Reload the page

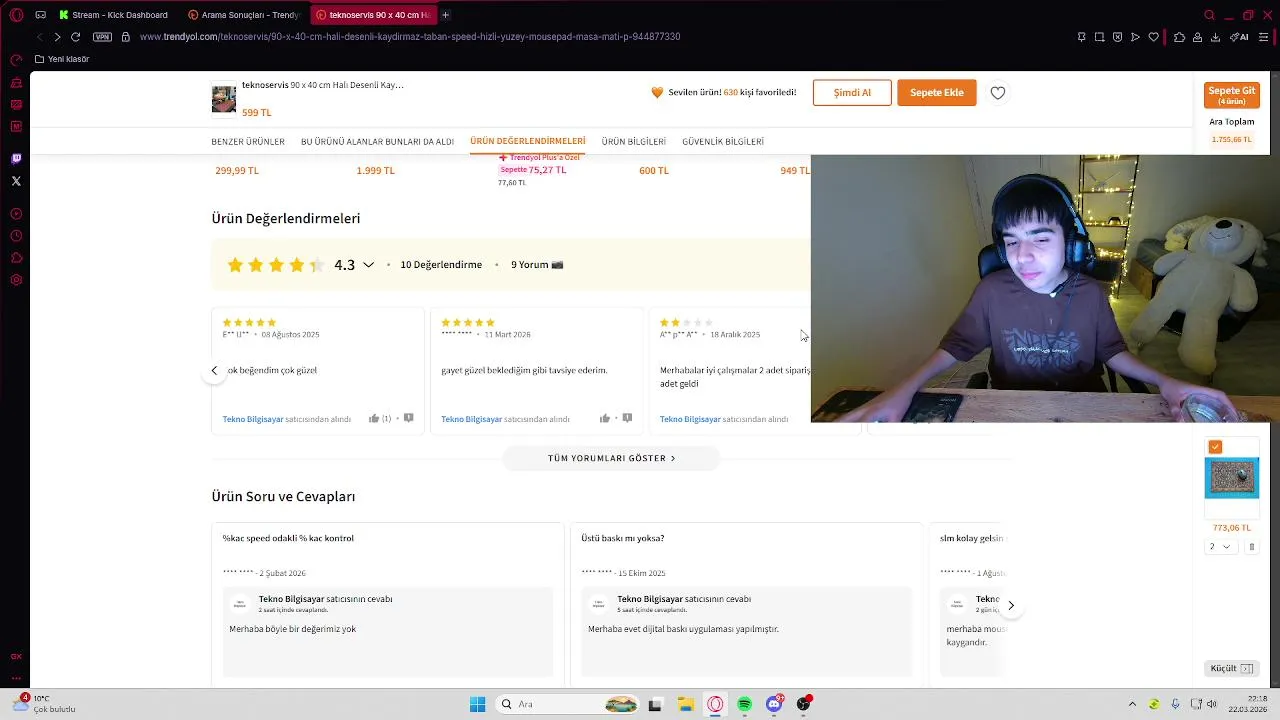pos(75,37)
